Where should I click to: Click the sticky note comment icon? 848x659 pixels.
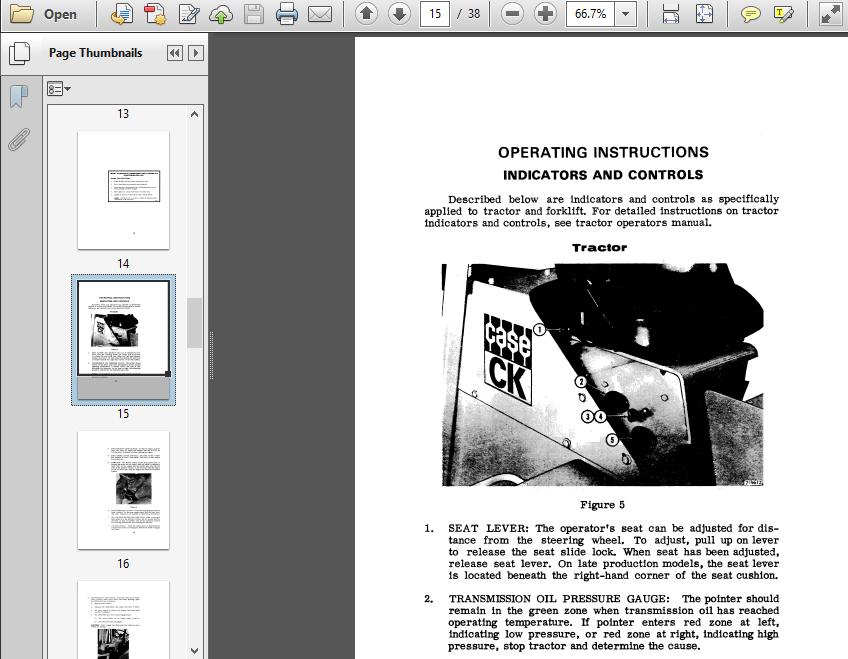pos(750,14)
